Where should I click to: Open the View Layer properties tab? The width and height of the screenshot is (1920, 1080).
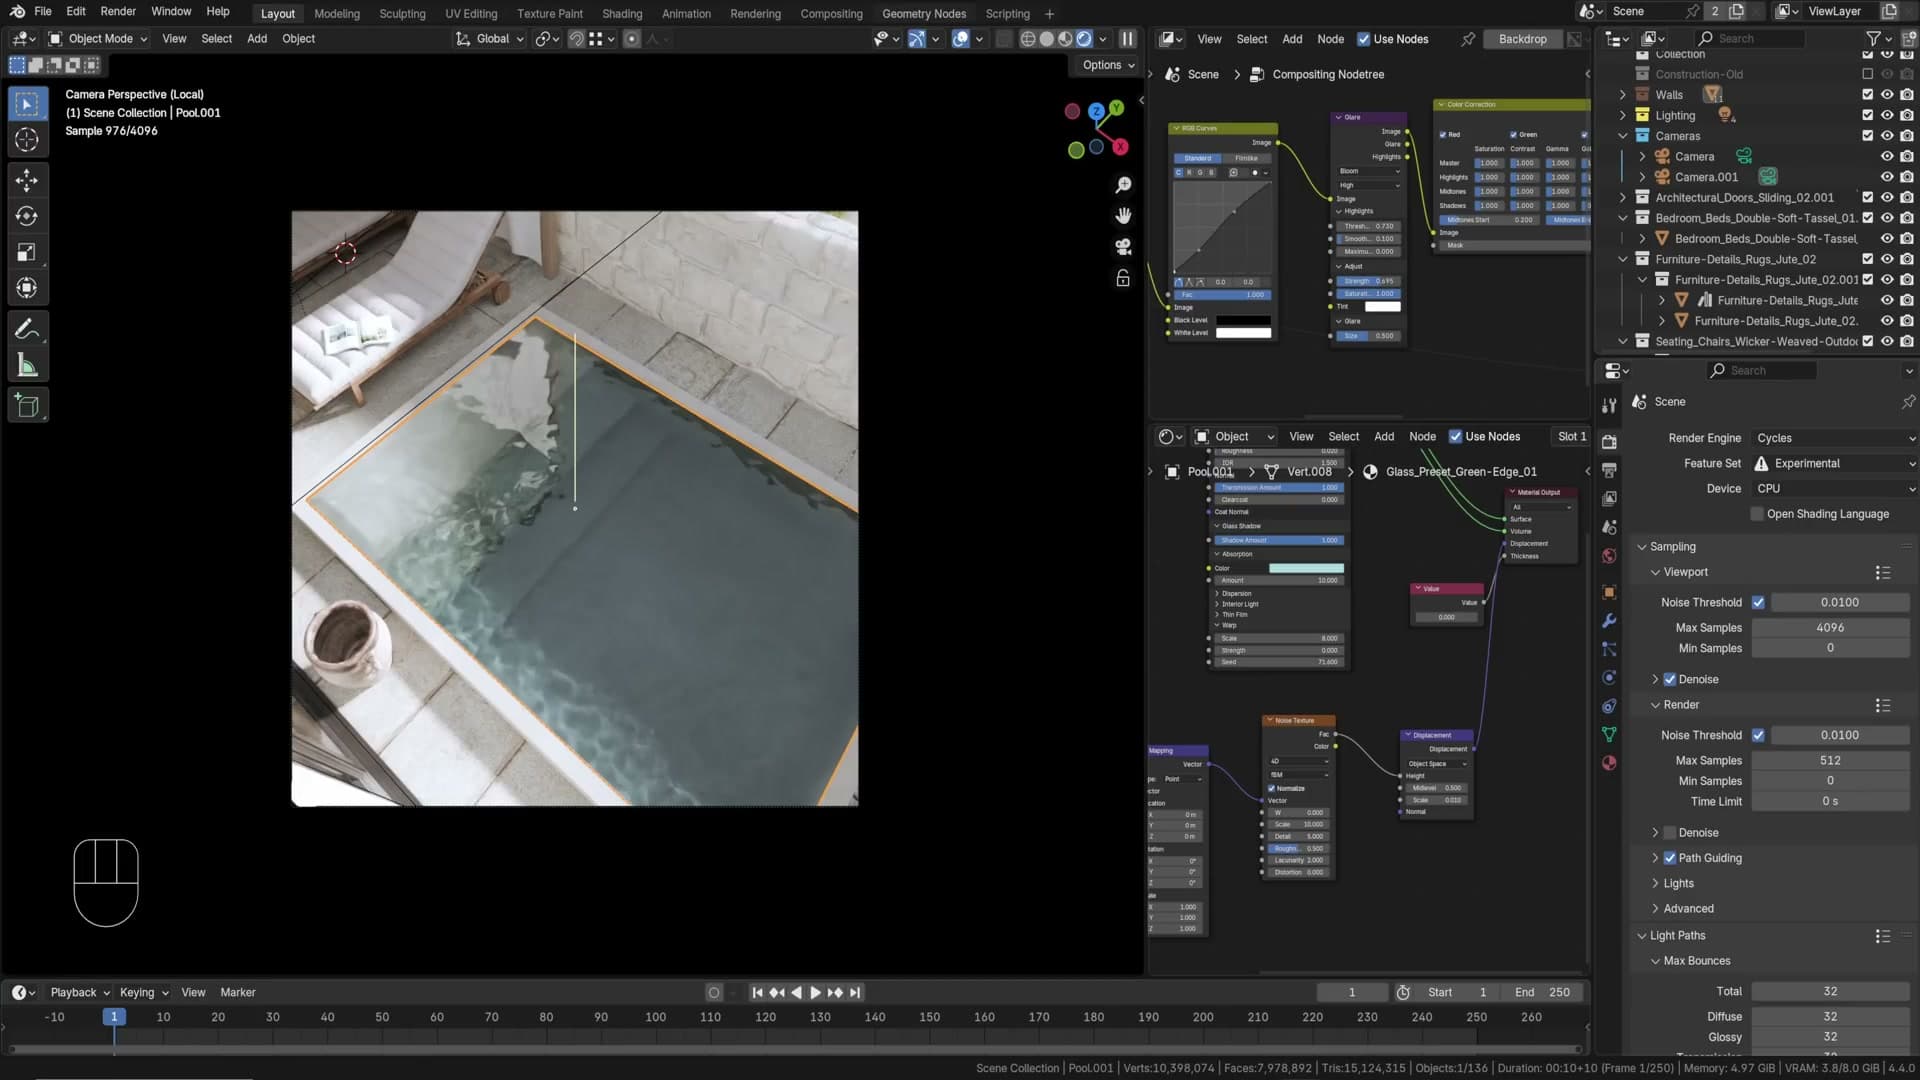[1609, 498]
